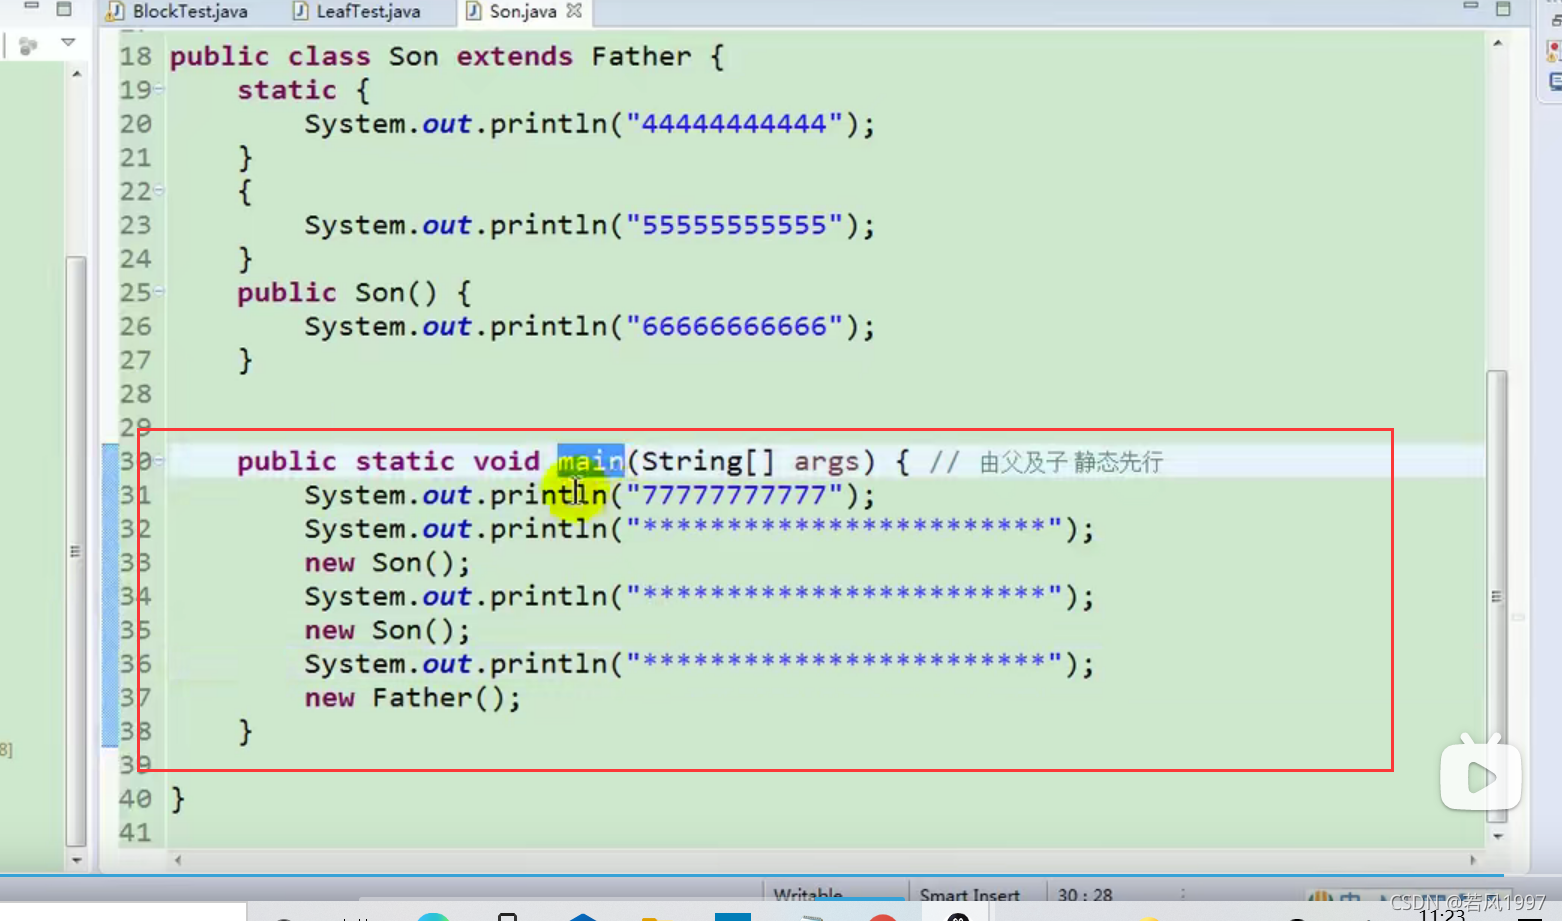Click the bilibili video play button
Viewport: 1562px width, 921px height.
1480,775
